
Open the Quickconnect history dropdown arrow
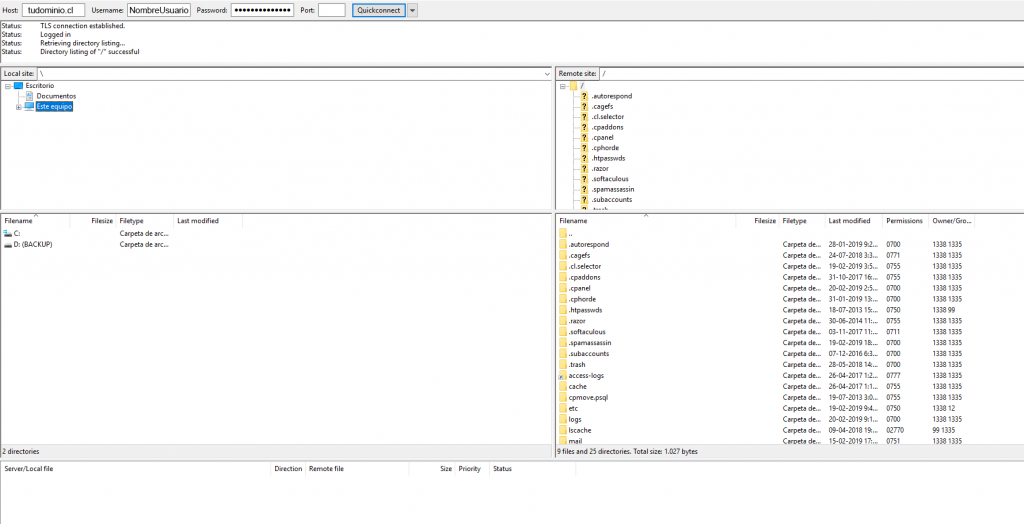coord(413,10)
